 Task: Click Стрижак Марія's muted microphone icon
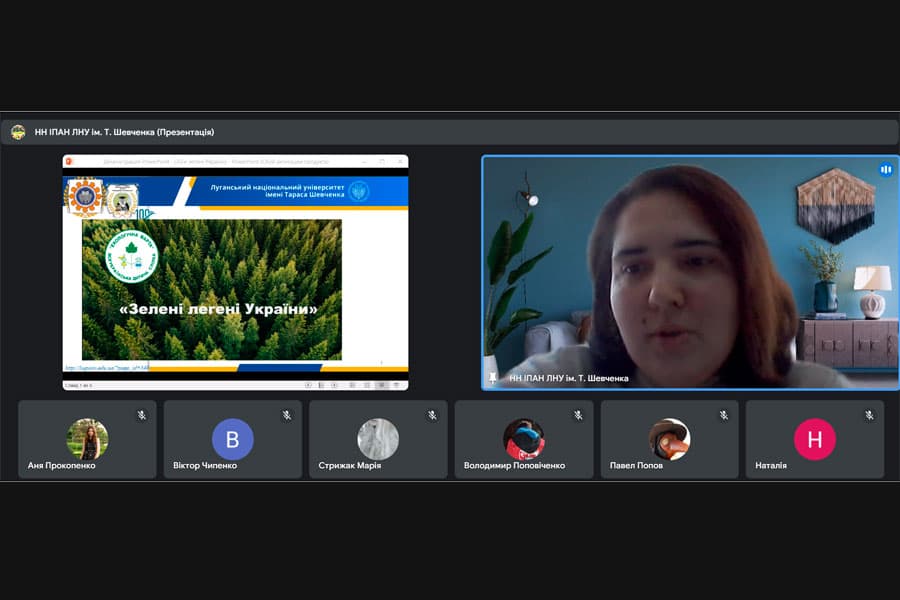point(432,414)
